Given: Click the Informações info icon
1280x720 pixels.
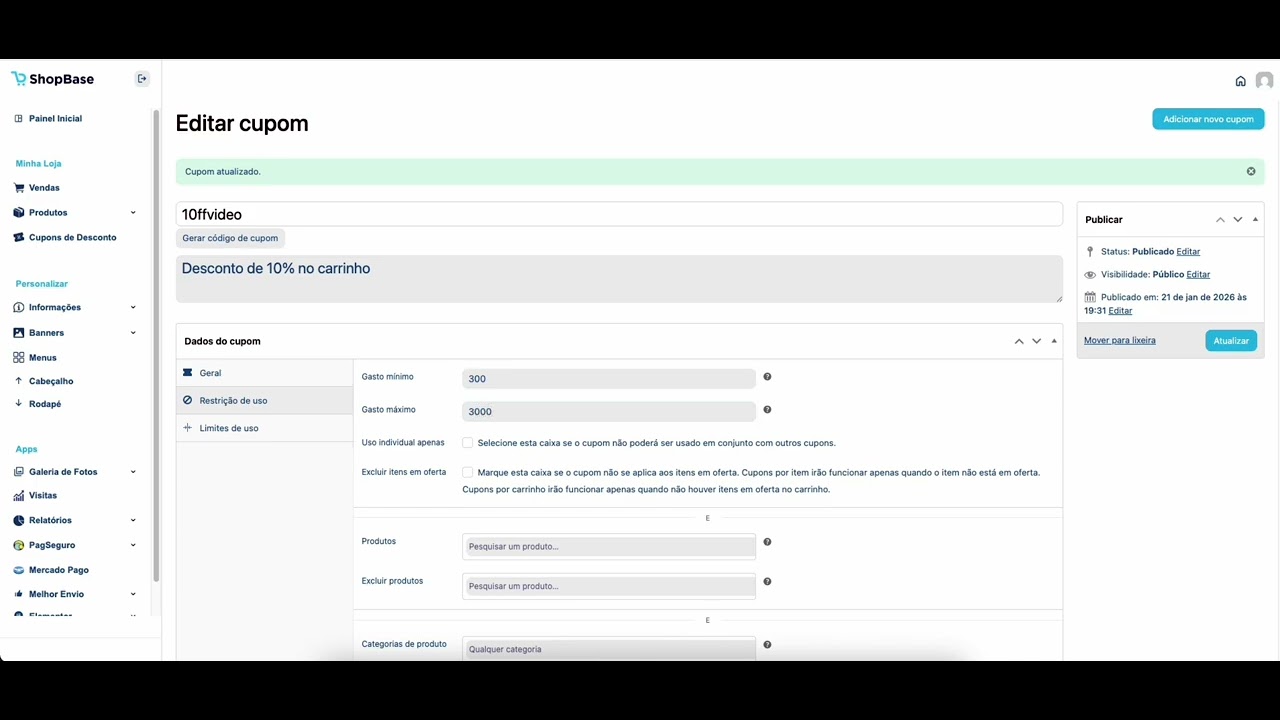Looking at the screenshot, I should (x=19, y=307).
